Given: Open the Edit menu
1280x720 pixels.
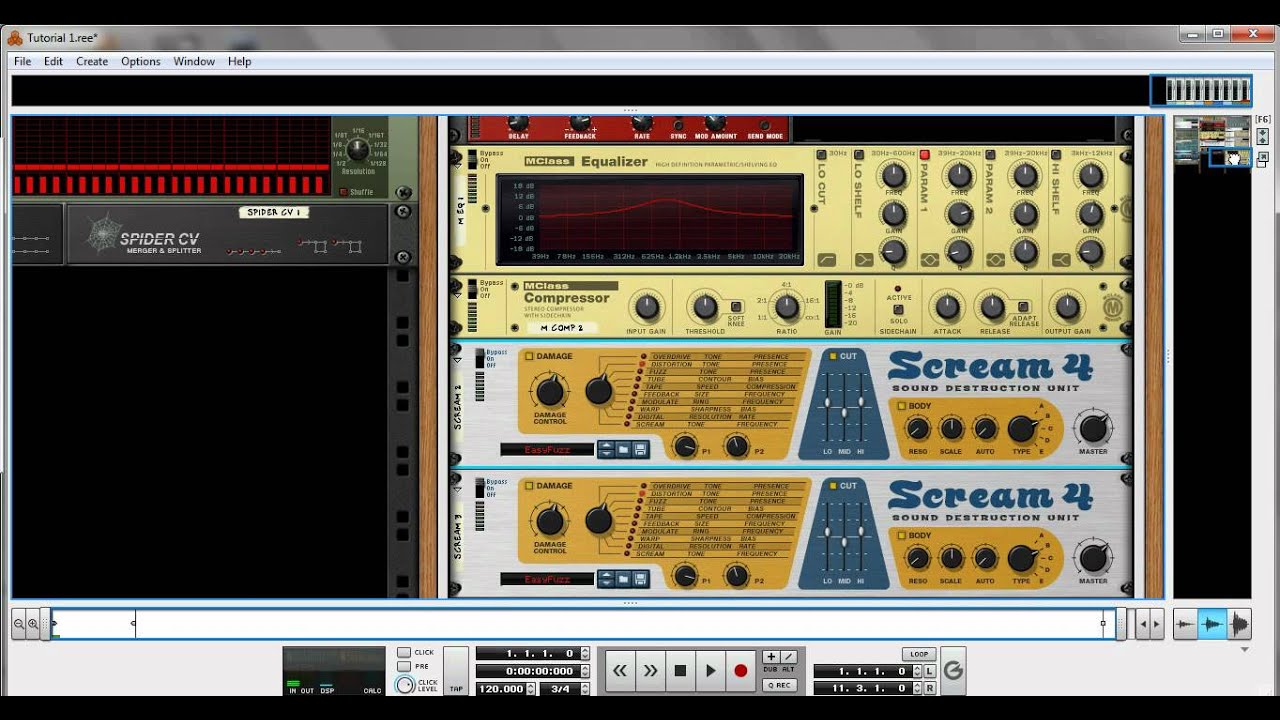Looking at the screenshot, I should pyautogui.click(x=53, y=61).
